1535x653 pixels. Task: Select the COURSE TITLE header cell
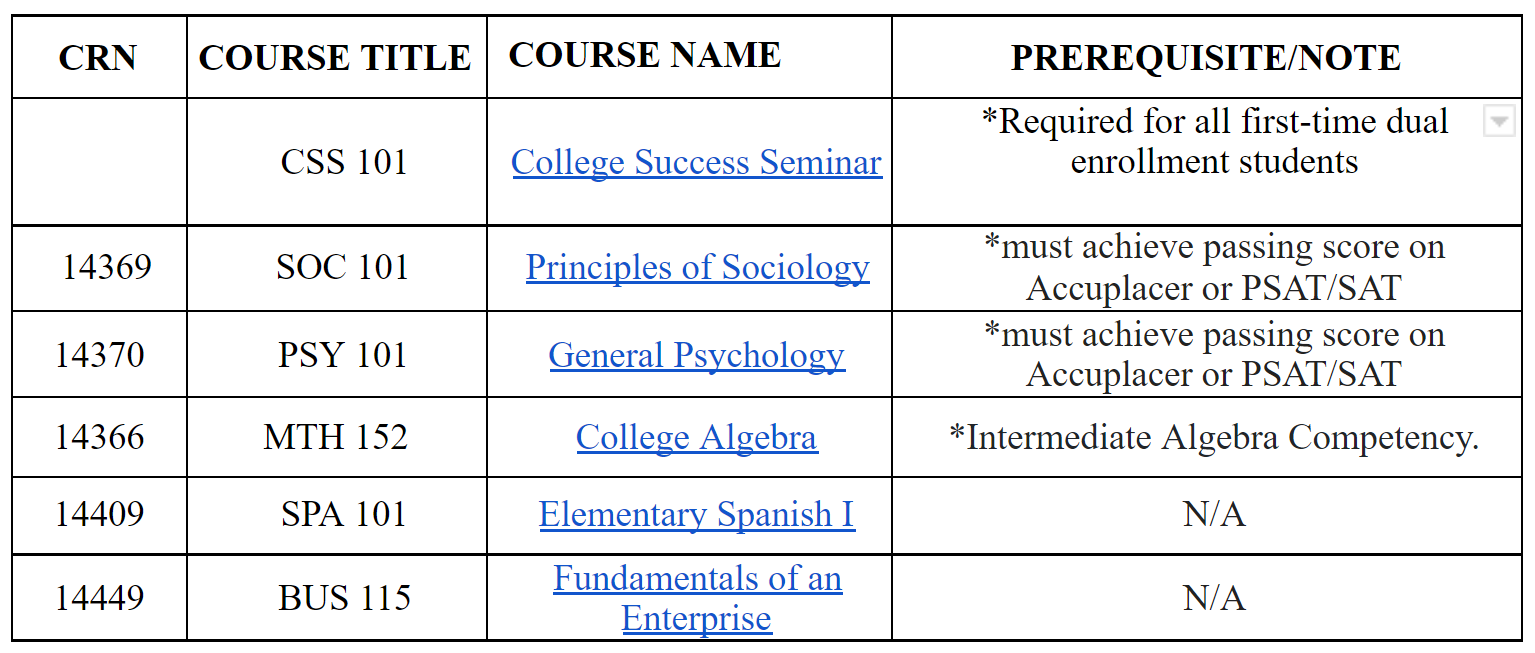pyautogui.click(x=337, y=57)
